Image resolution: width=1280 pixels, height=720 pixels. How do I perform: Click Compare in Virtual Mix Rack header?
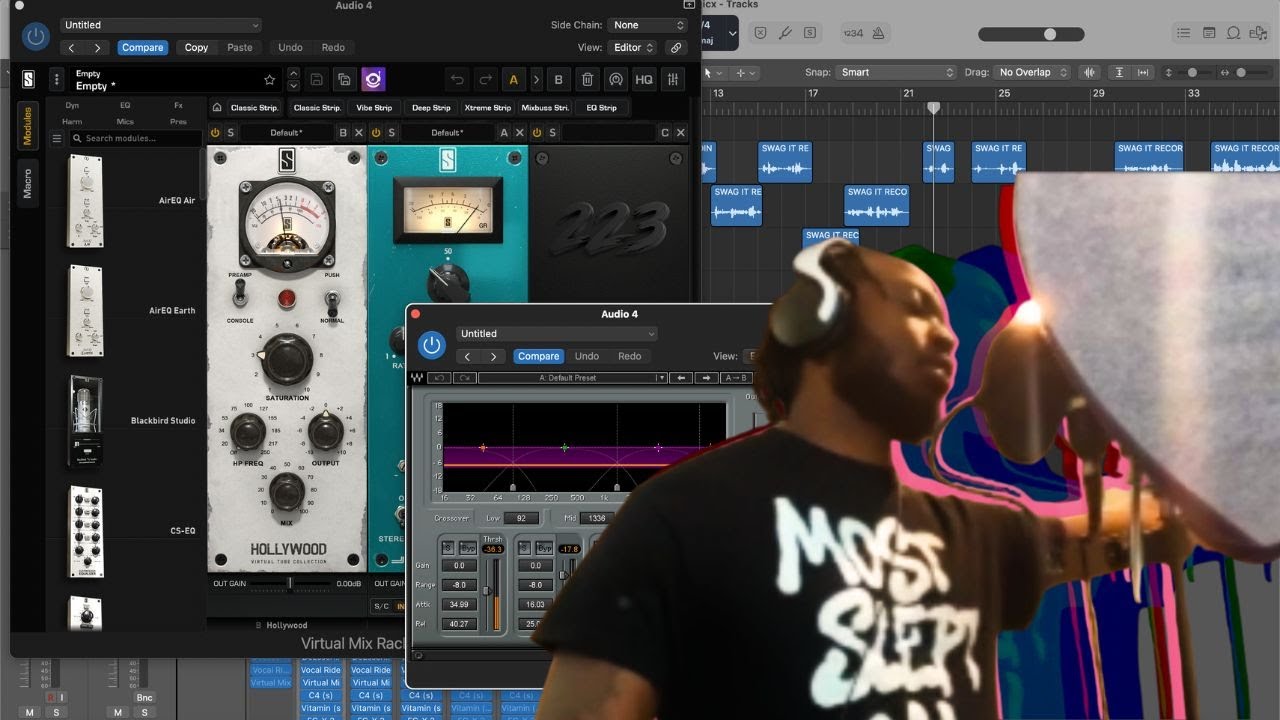click(142, 47)
